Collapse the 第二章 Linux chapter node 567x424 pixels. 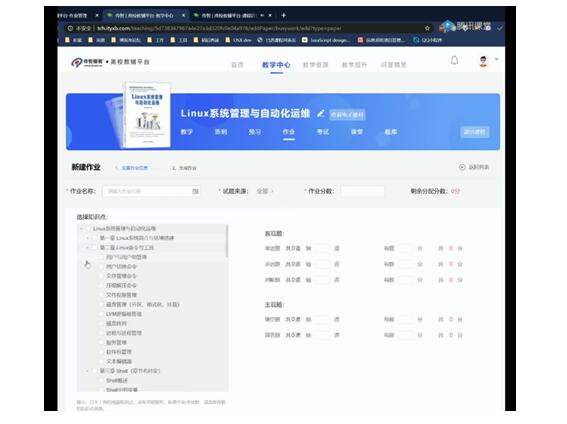88,248
